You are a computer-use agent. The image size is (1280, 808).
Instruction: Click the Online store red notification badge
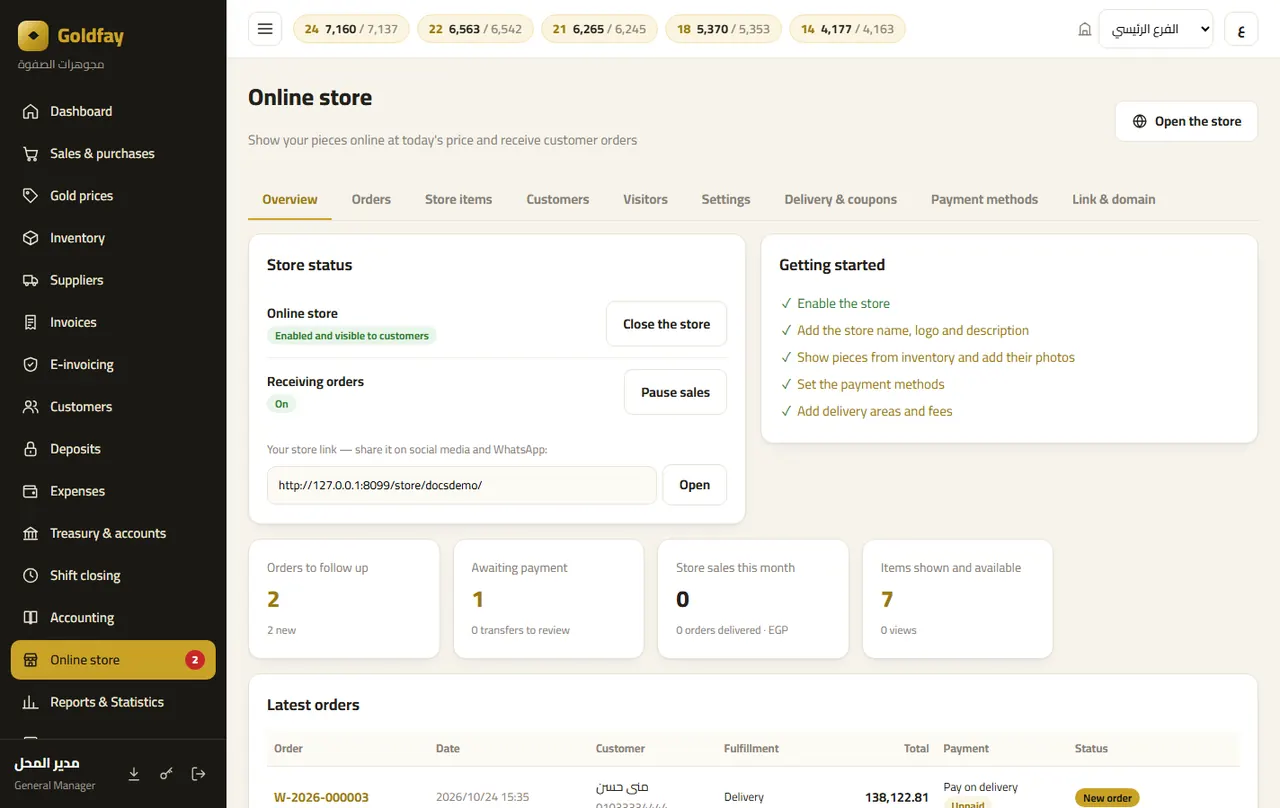(x=195, y=660)
